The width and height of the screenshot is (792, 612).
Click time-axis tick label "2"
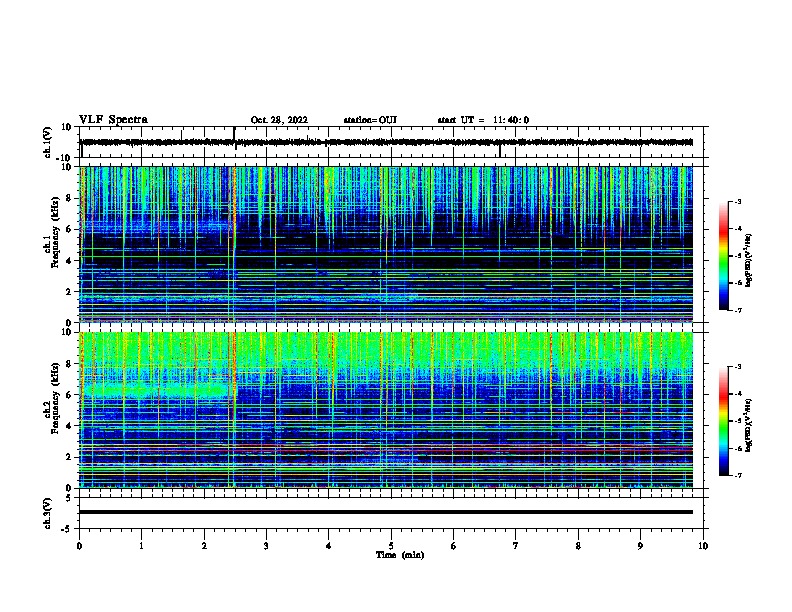point(204,546)
